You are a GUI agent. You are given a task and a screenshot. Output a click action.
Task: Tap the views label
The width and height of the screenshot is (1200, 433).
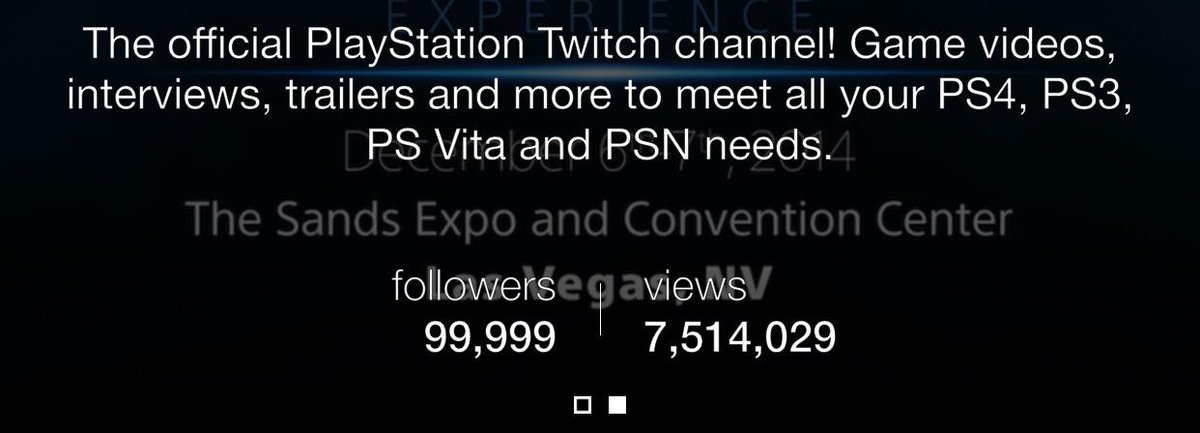(x=695, y=287)
